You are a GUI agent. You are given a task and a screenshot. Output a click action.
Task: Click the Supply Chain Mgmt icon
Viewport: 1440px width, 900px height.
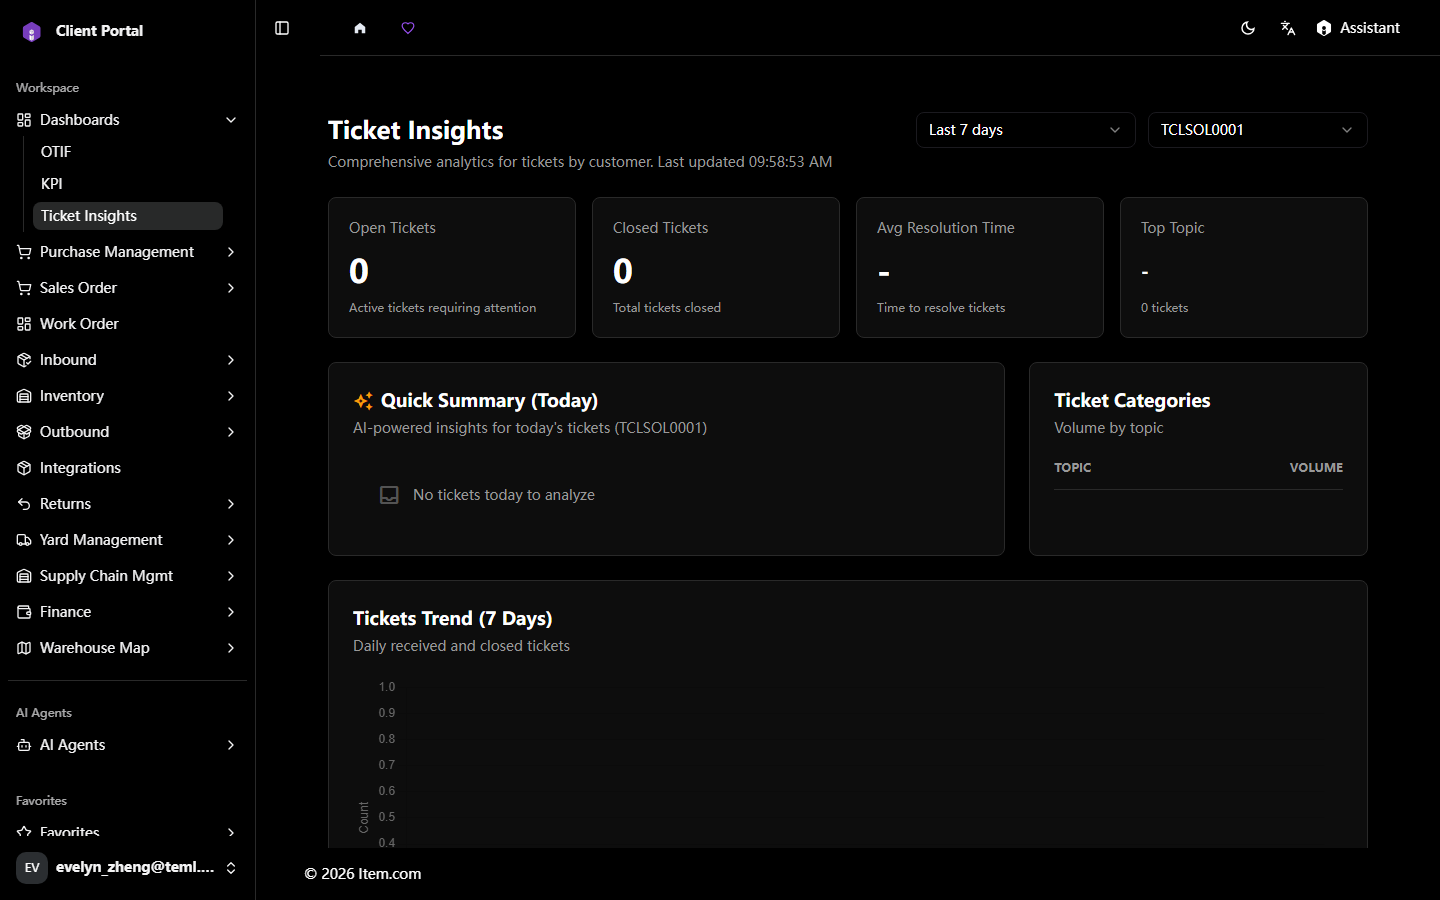pos(24,576)
